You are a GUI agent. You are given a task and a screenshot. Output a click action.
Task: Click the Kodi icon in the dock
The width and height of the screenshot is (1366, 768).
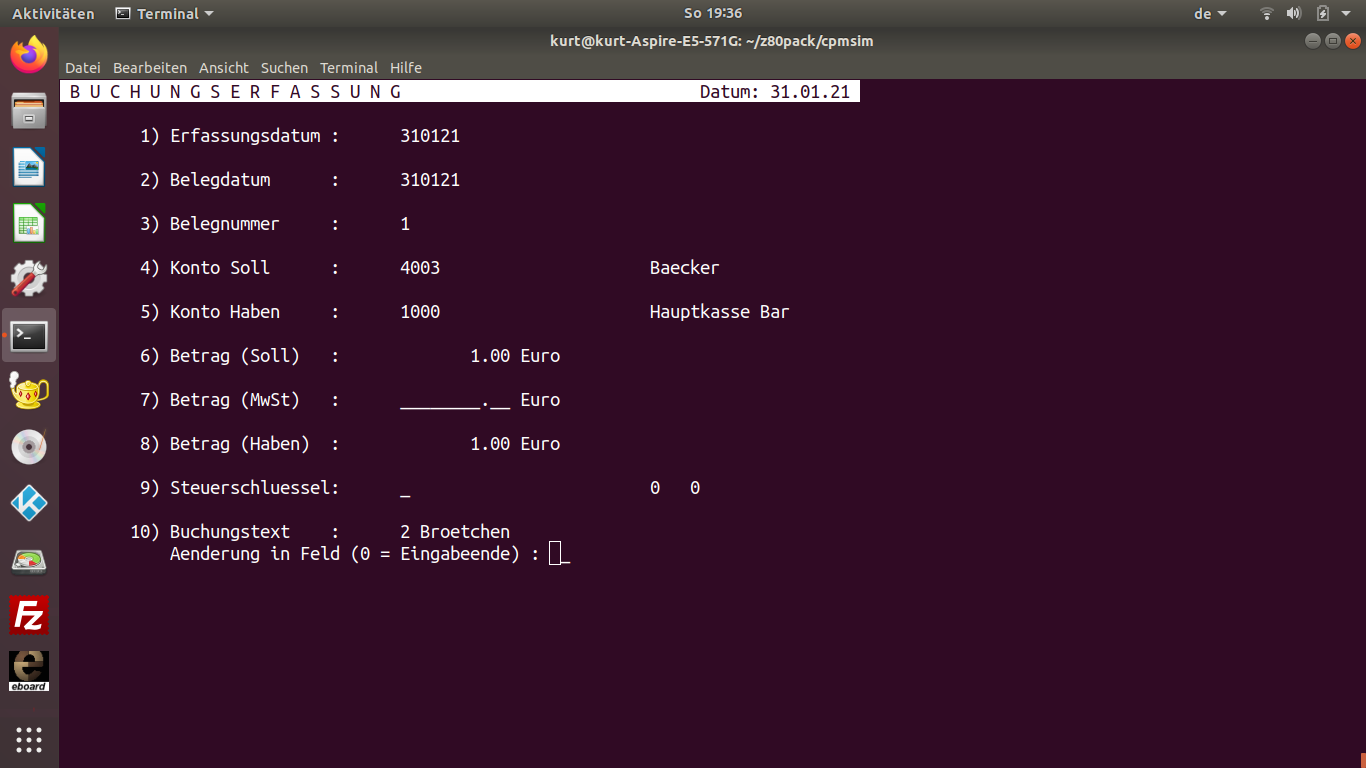(x=29, y=503)
